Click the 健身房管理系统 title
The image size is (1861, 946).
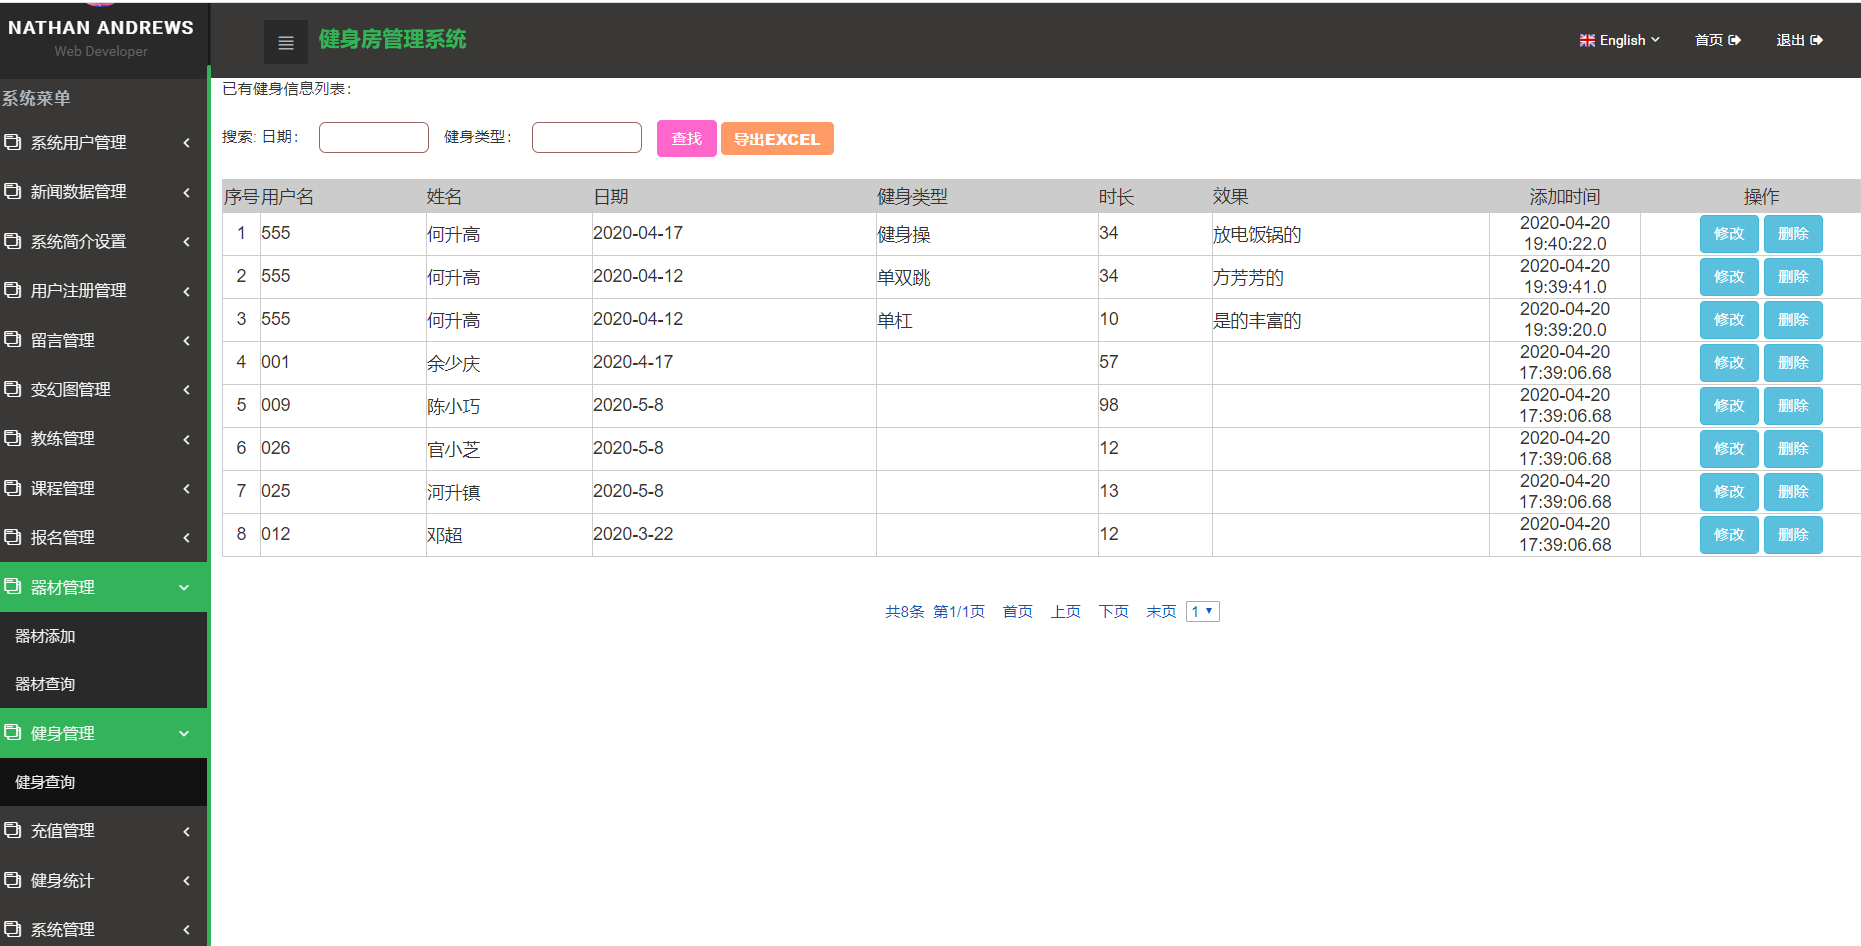pyautogui.click(x=392, y=39)
